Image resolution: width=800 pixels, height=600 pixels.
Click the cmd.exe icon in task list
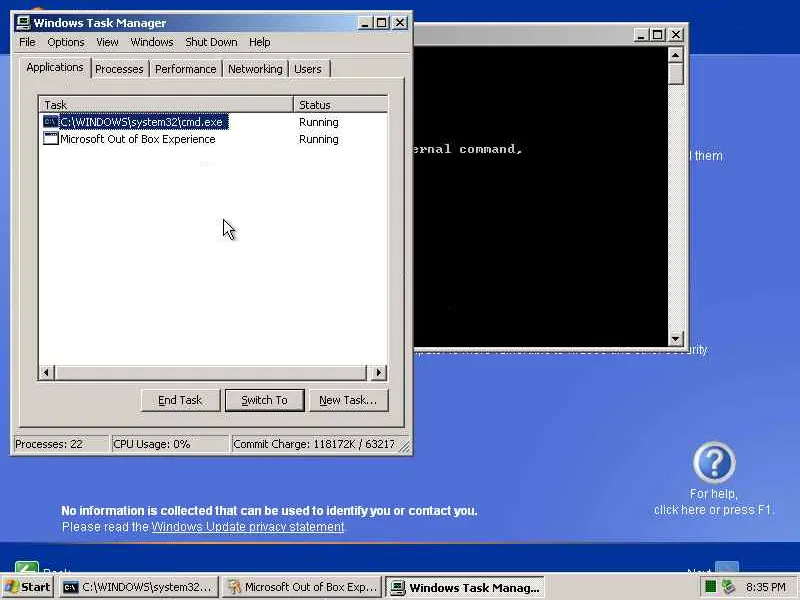coord(51,122)
